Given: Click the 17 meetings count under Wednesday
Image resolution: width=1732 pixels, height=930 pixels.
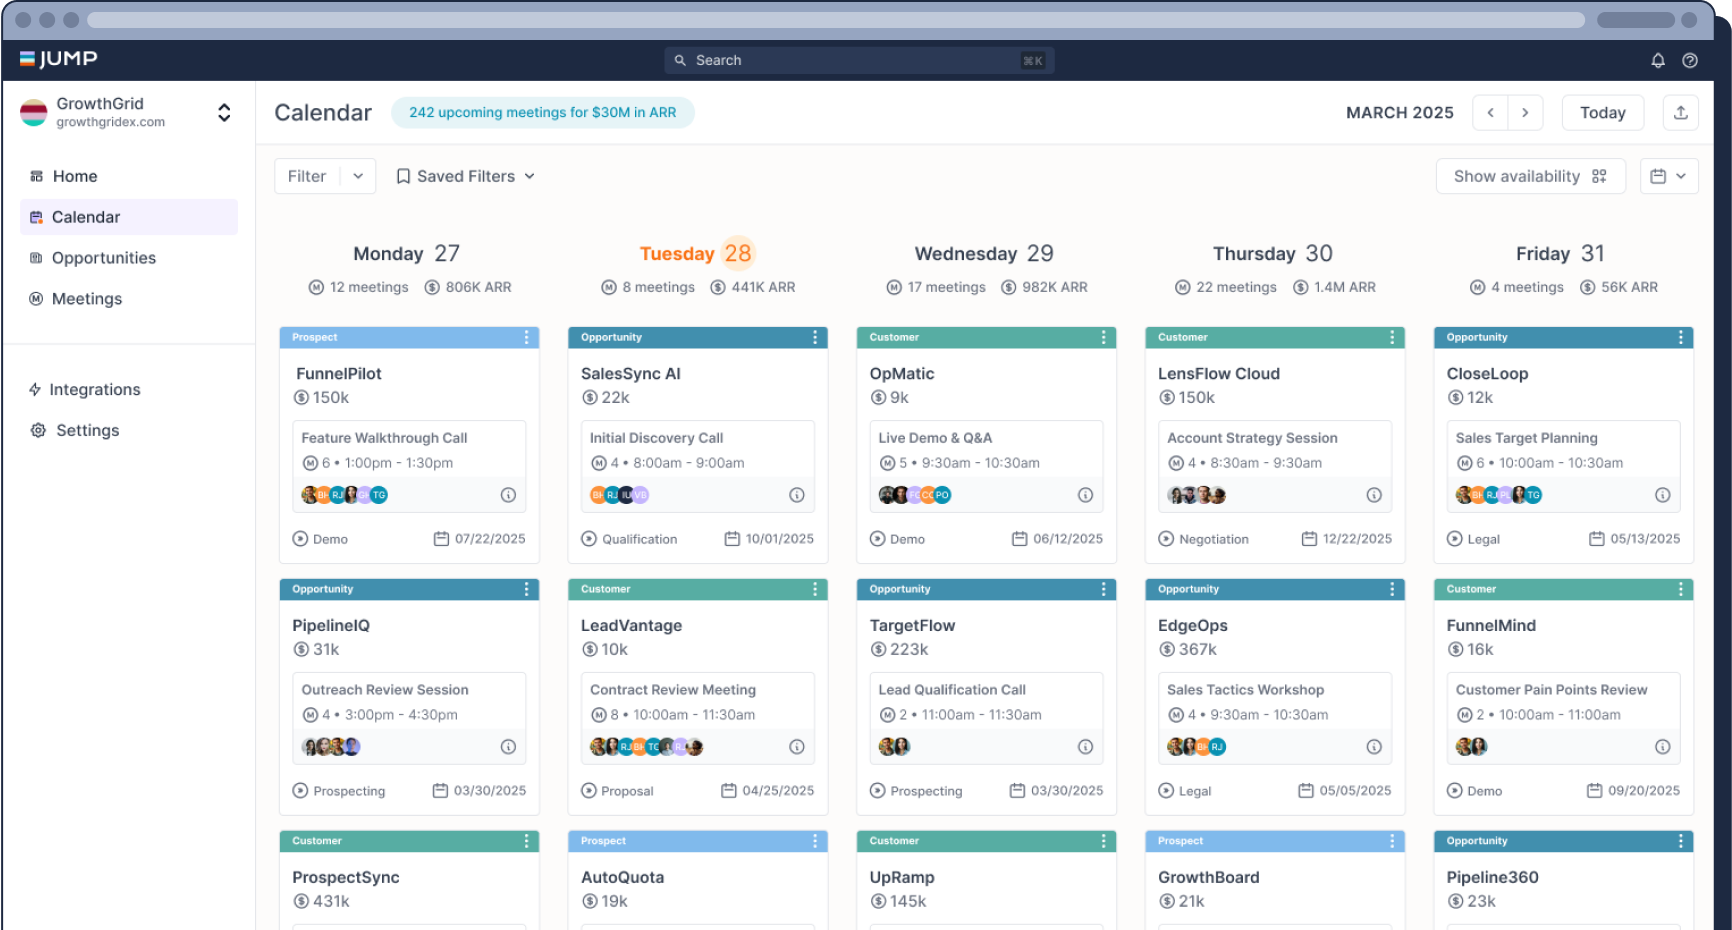Looking at the screenshot, I should (x=936, y=288).
